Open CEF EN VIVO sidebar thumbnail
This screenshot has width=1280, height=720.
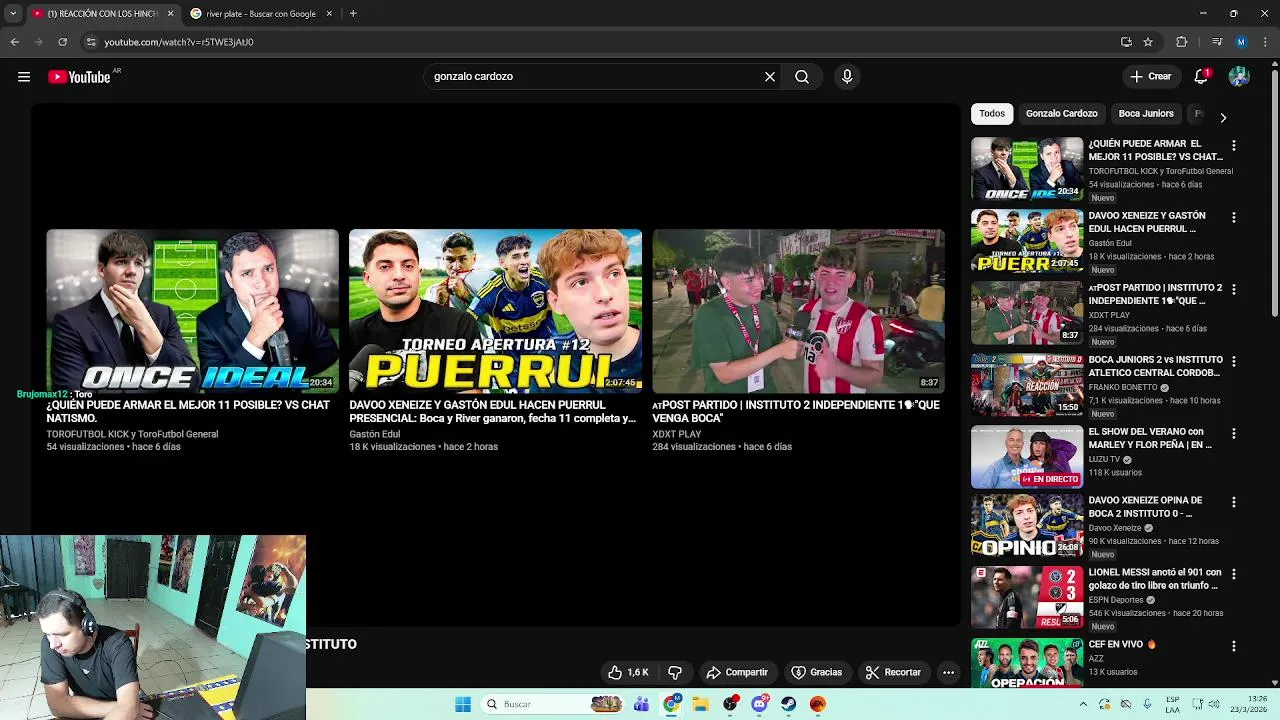pos(1027,663)
